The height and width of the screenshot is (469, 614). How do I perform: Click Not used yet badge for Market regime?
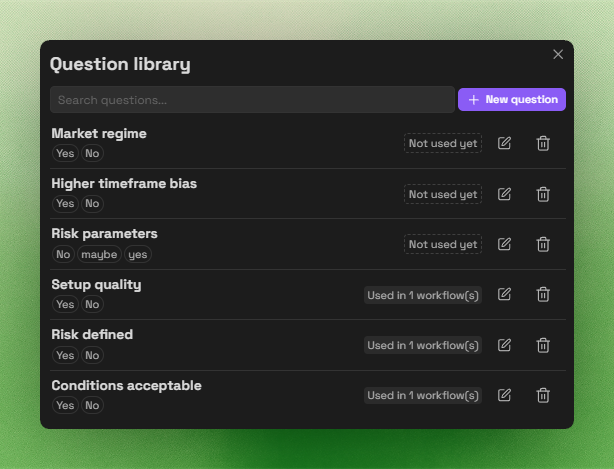pyautogui.click(x=443, y=143)
